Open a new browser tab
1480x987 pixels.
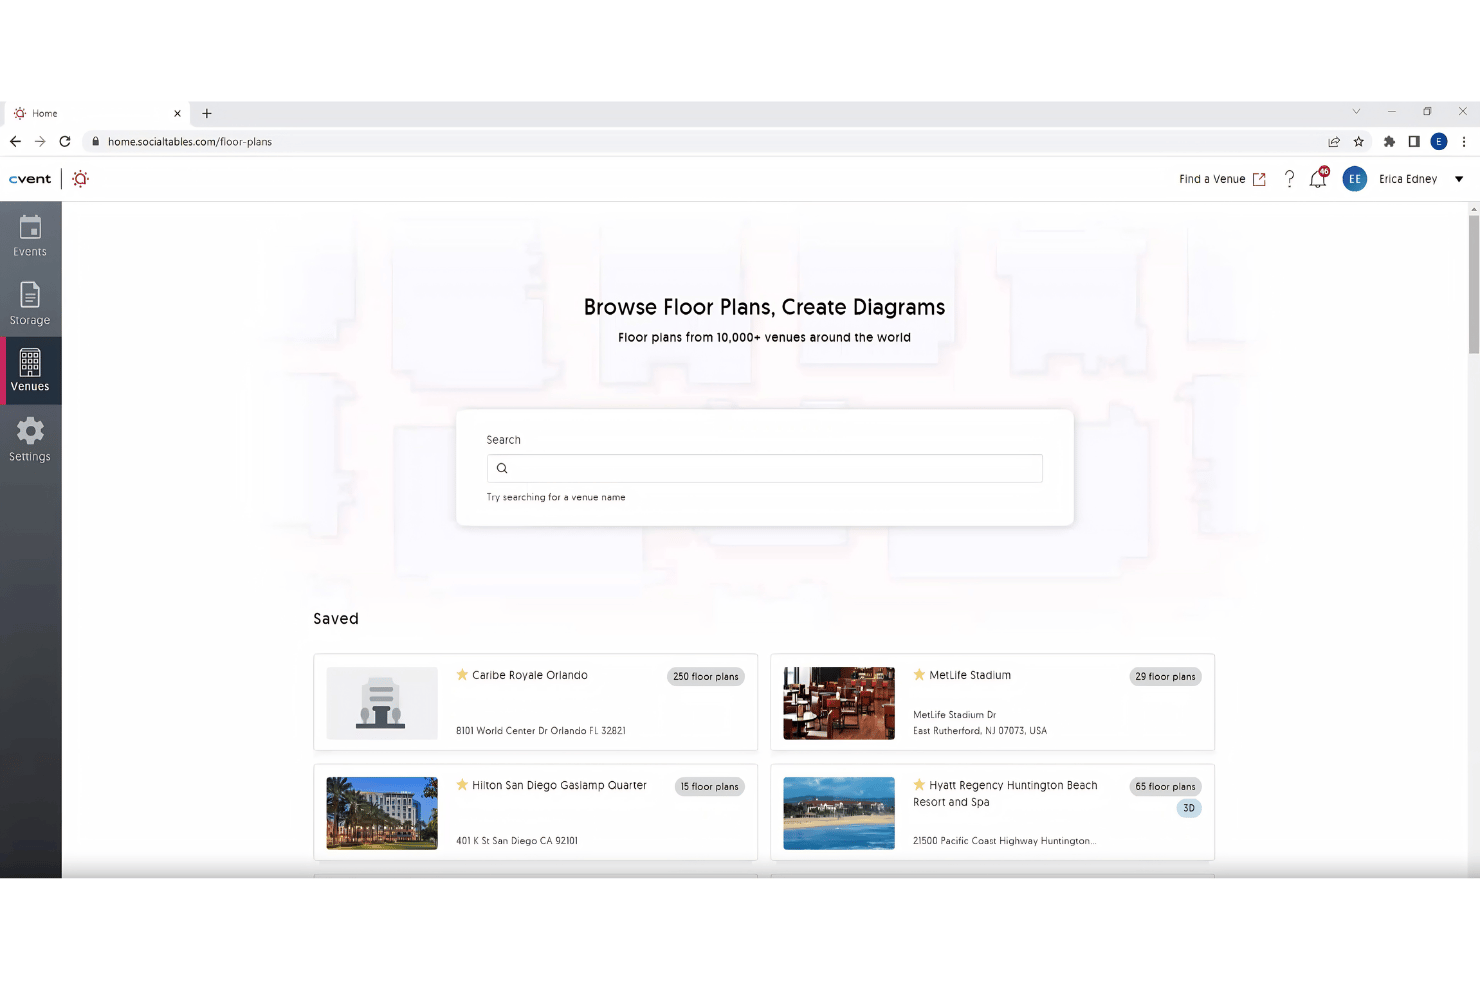[x=207, y=113]
